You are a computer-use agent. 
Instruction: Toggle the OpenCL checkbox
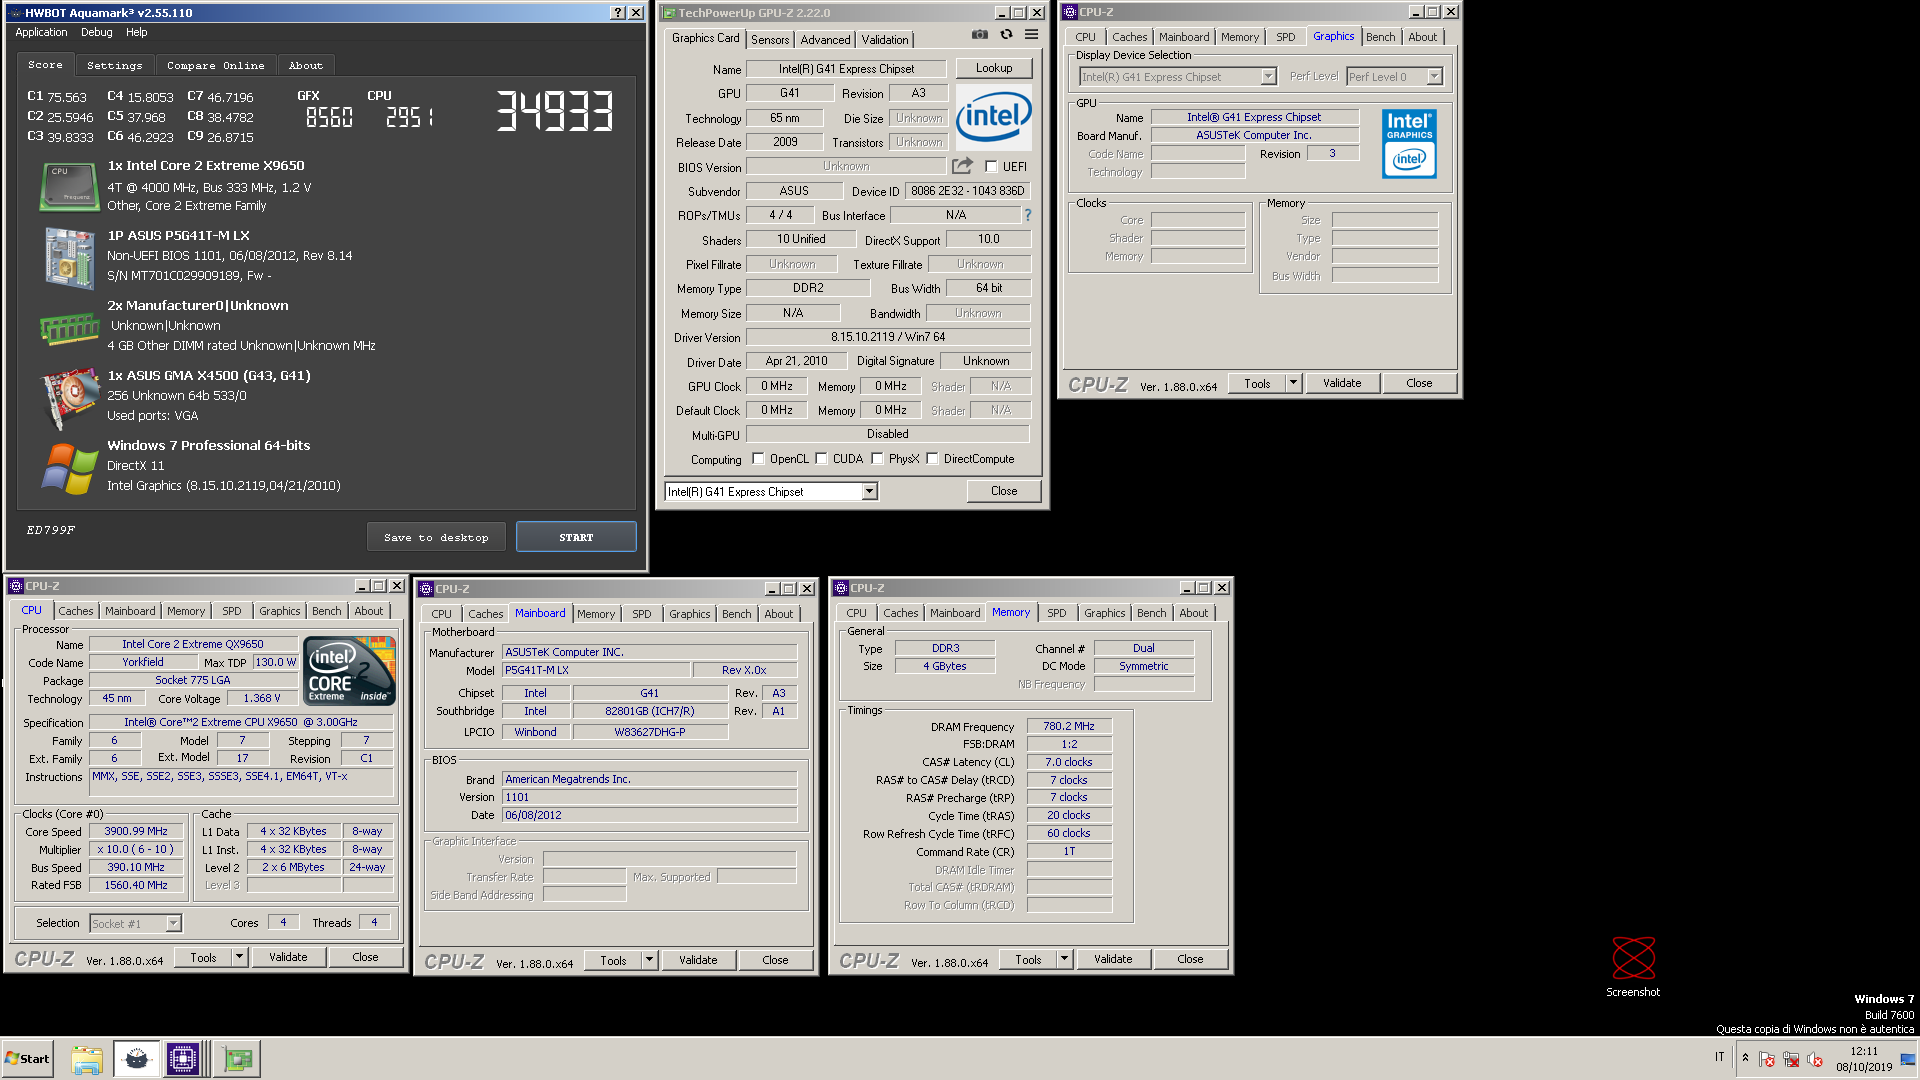click(x=758, y=459)
